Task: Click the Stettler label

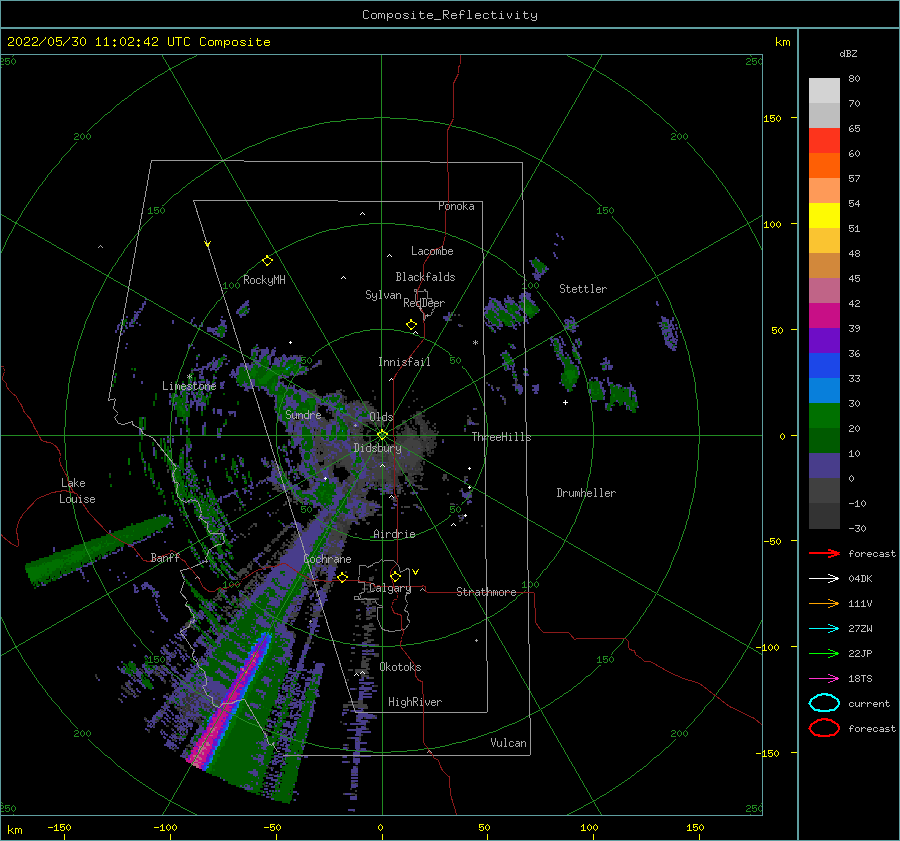Action: (x=583, y=289)
